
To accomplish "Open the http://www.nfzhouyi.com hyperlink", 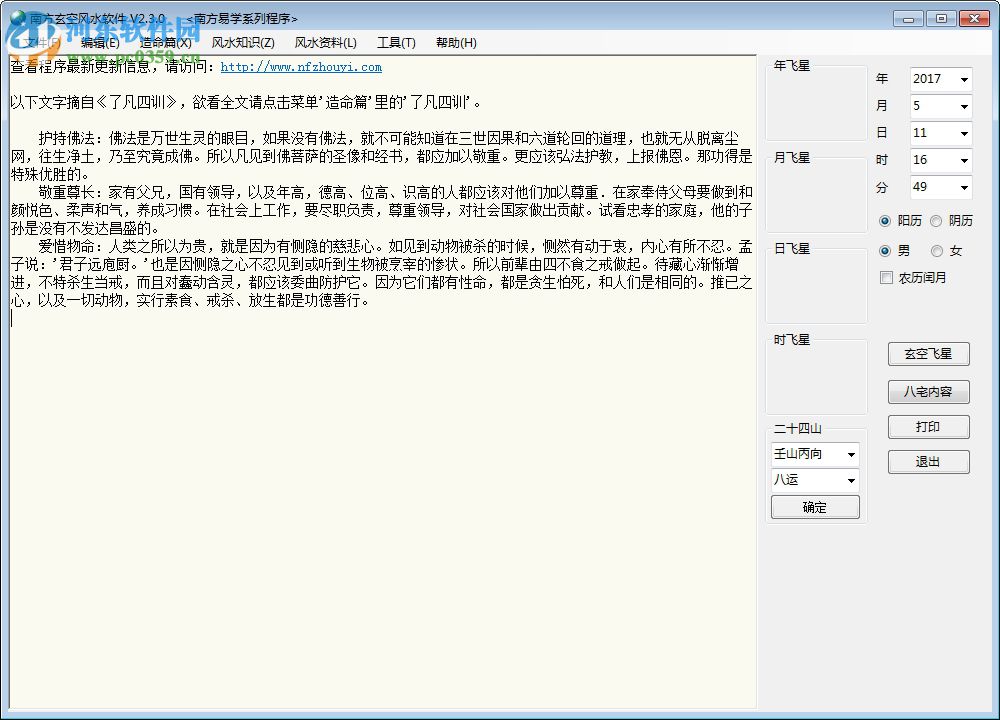I will (x=302, y=67).
